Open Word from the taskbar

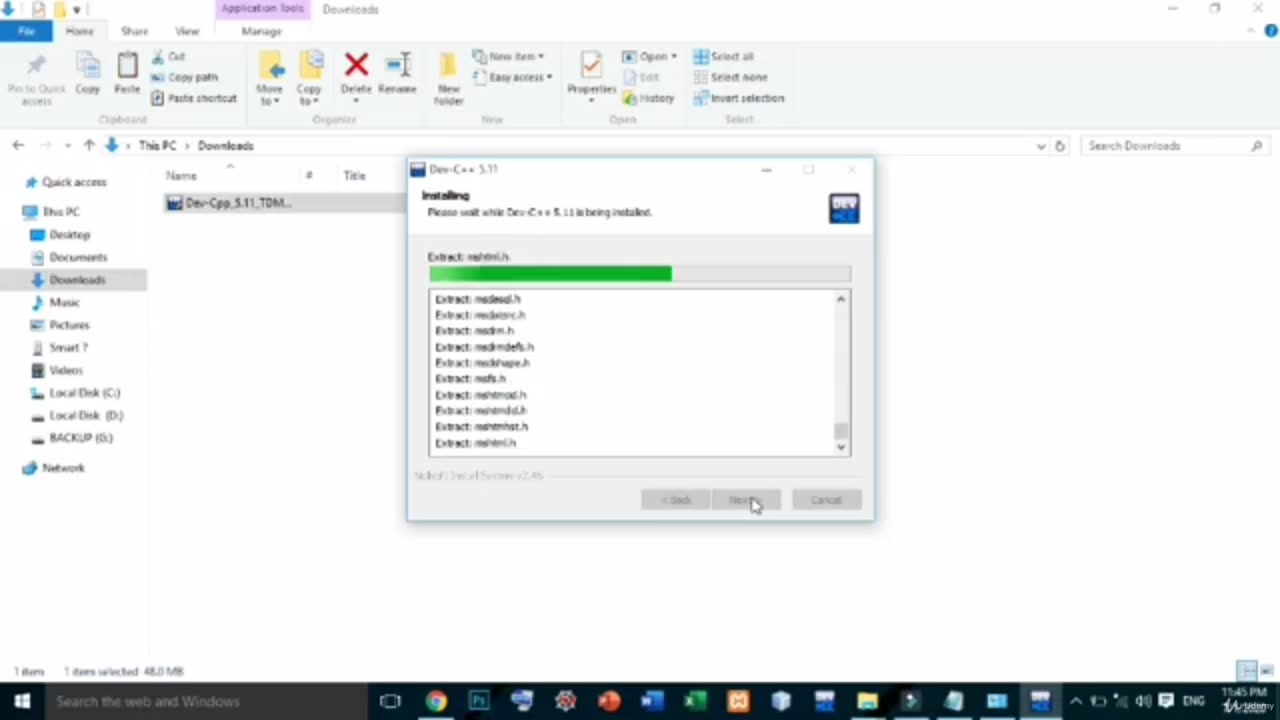click(x=652, y=701)
